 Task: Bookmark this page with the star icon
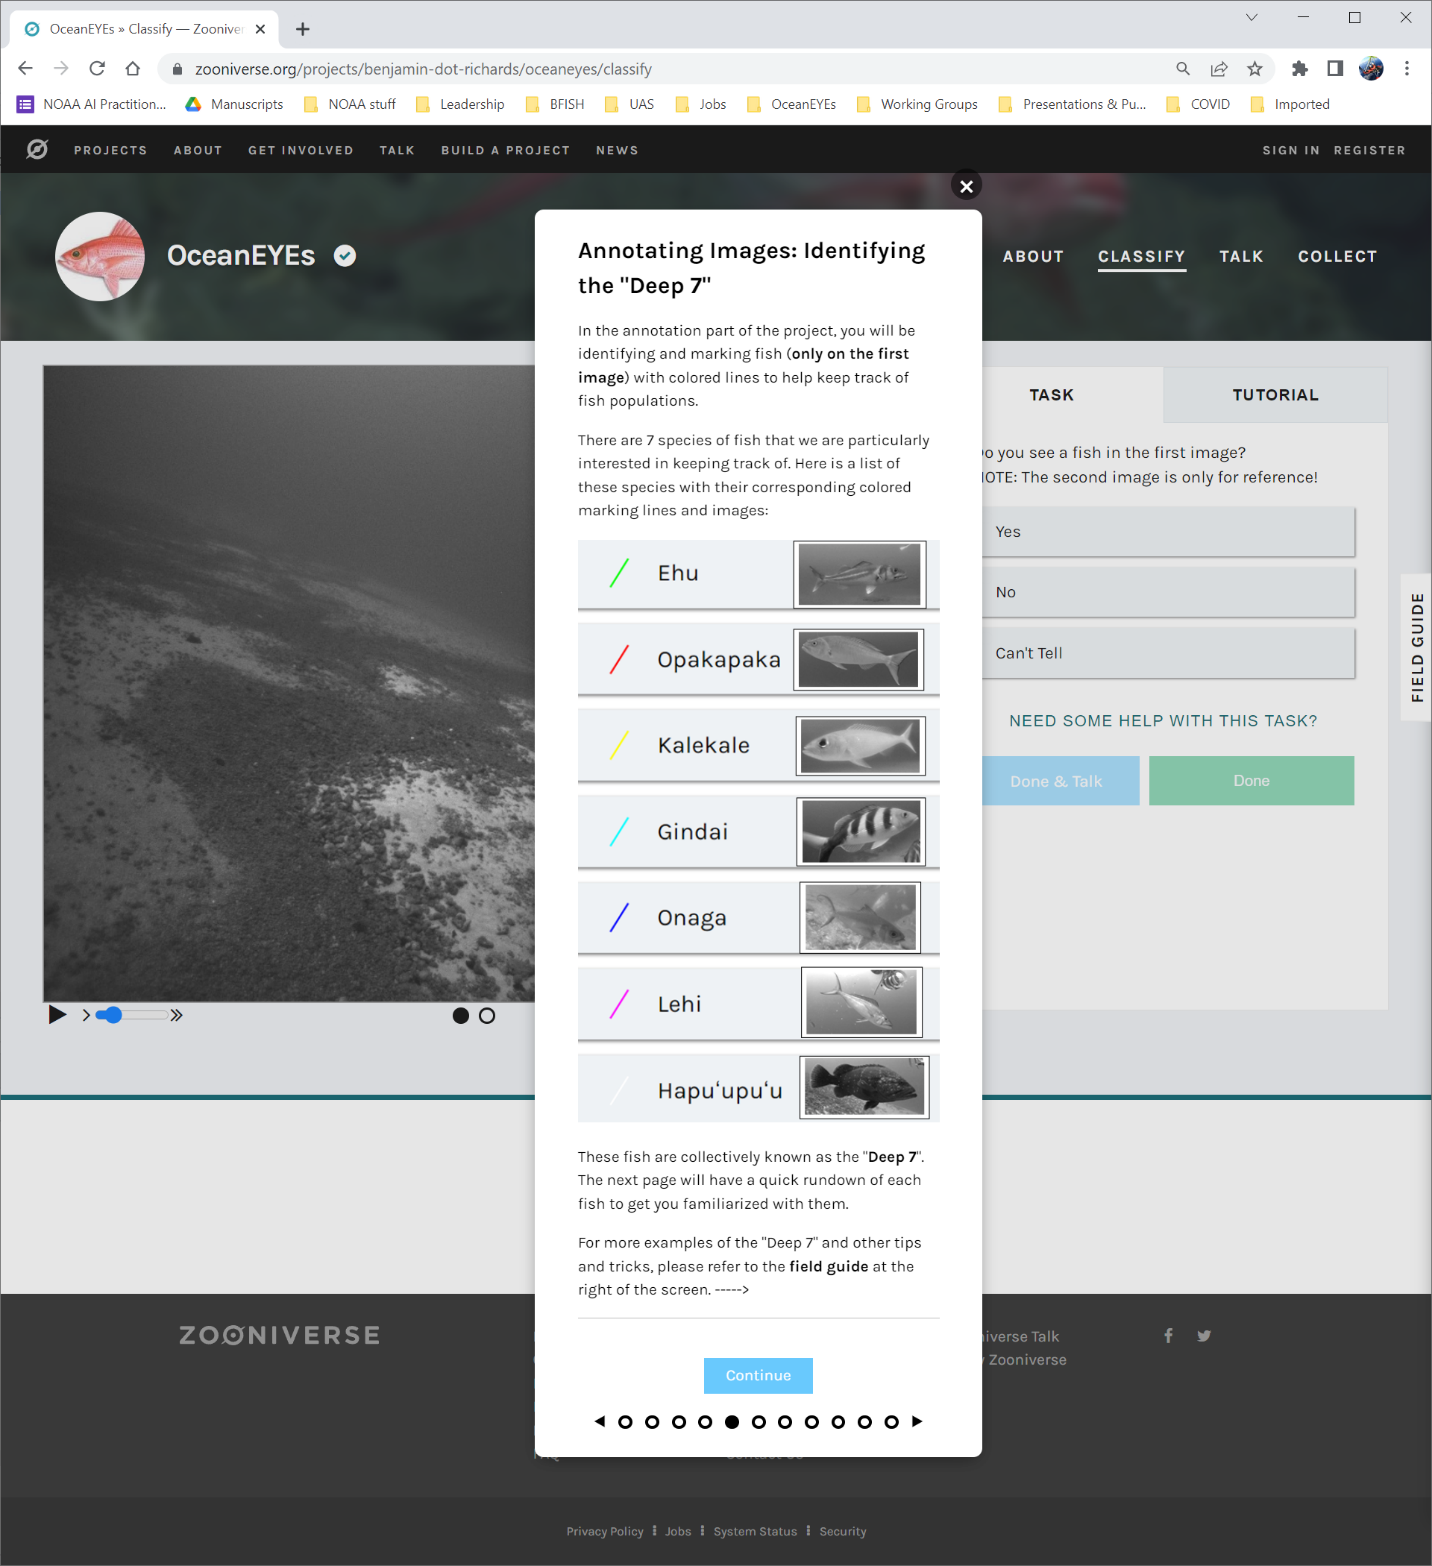pos(1254,69)
